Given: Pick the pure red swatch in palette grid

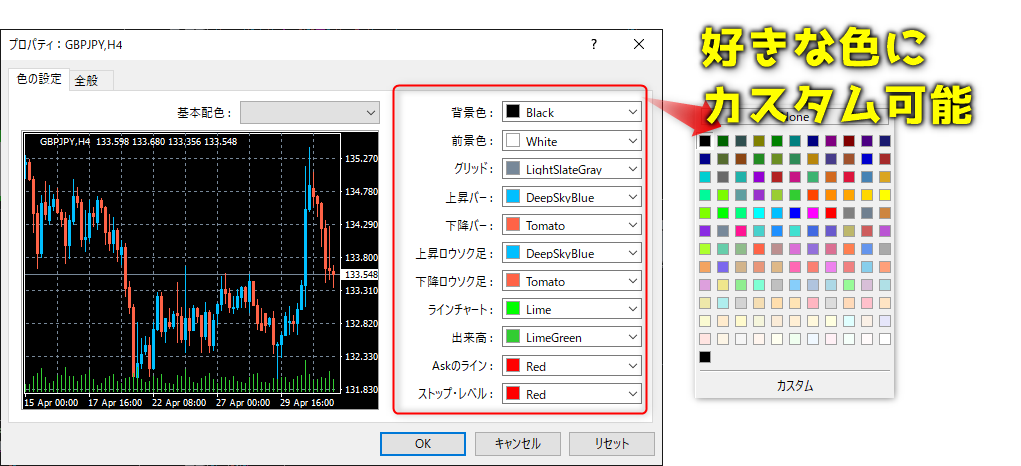Looking at the screenshot, I should point(830,213).
